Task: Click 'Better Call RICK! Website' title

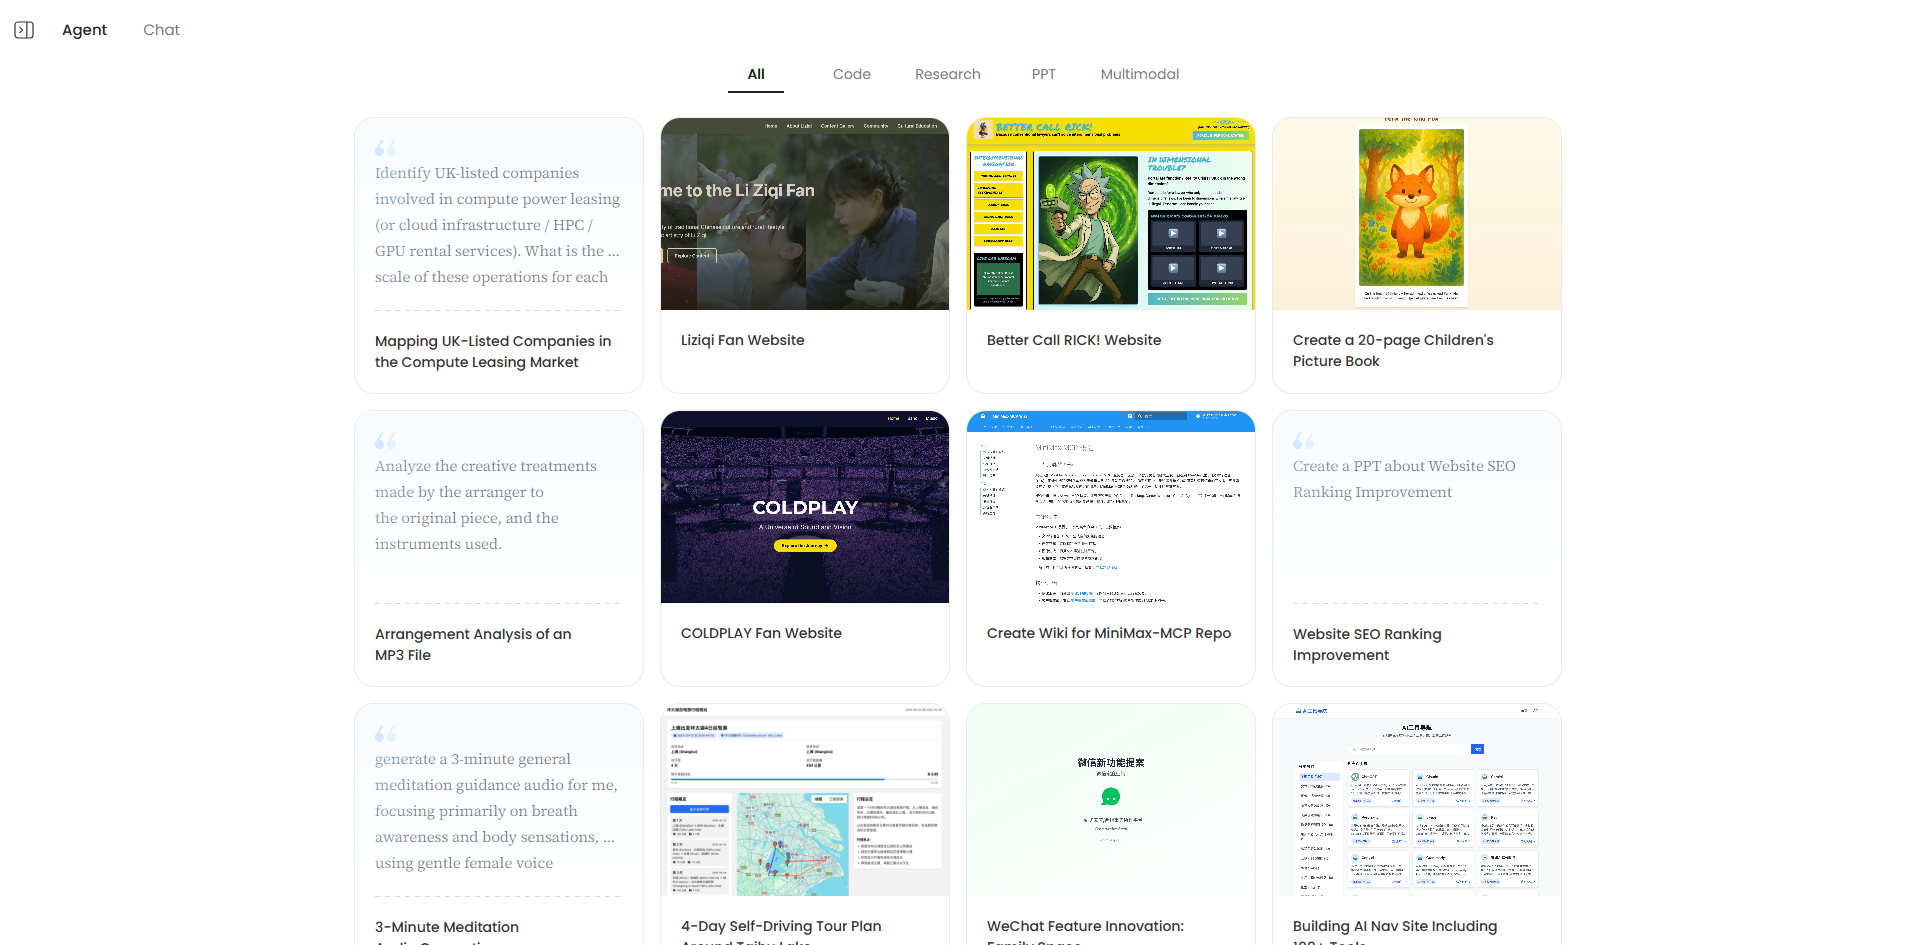Action: coord(1074,340)
